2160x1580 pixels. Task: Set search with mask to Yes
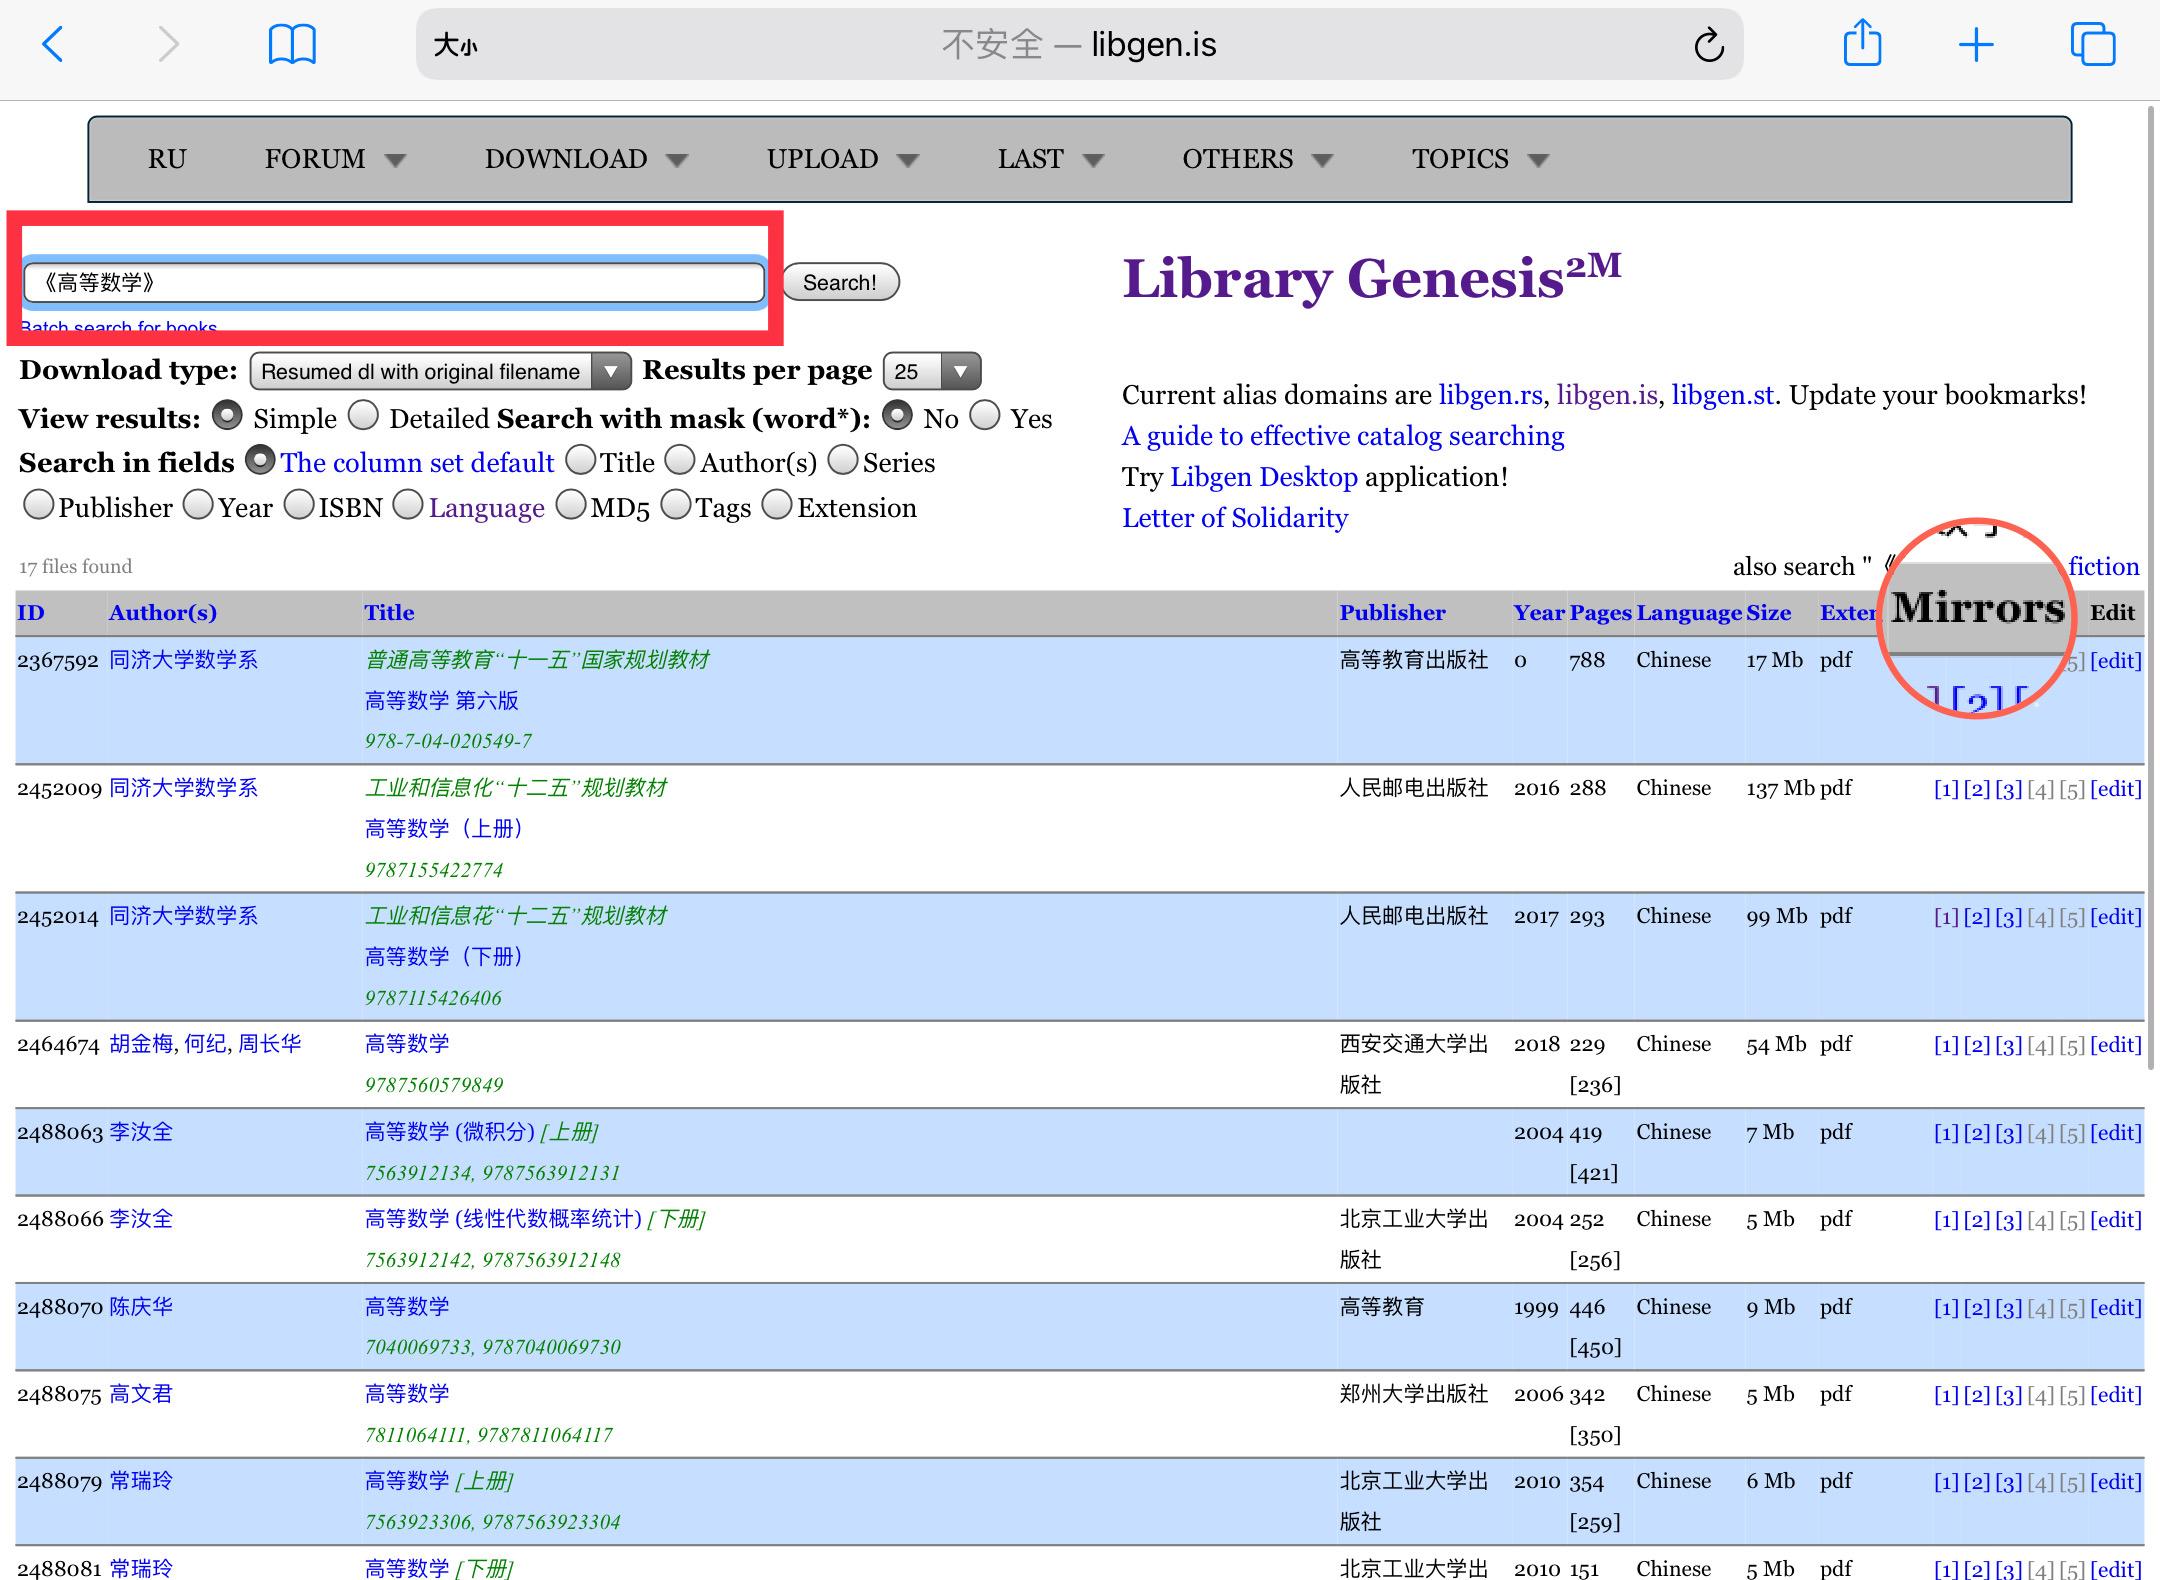tap(985, 416)
